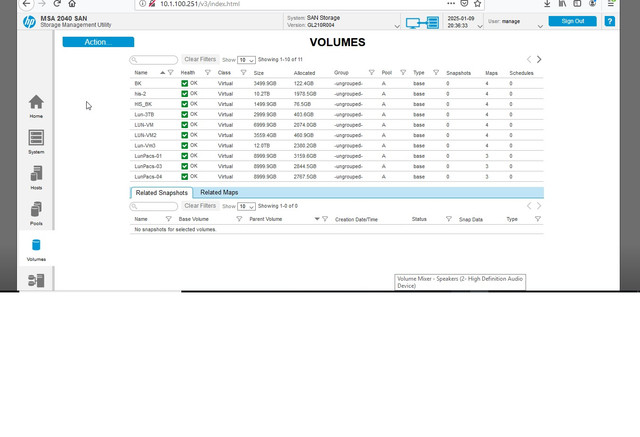
Task: Toggle the Name column ascending sort arrow
Action: (162, 73)
